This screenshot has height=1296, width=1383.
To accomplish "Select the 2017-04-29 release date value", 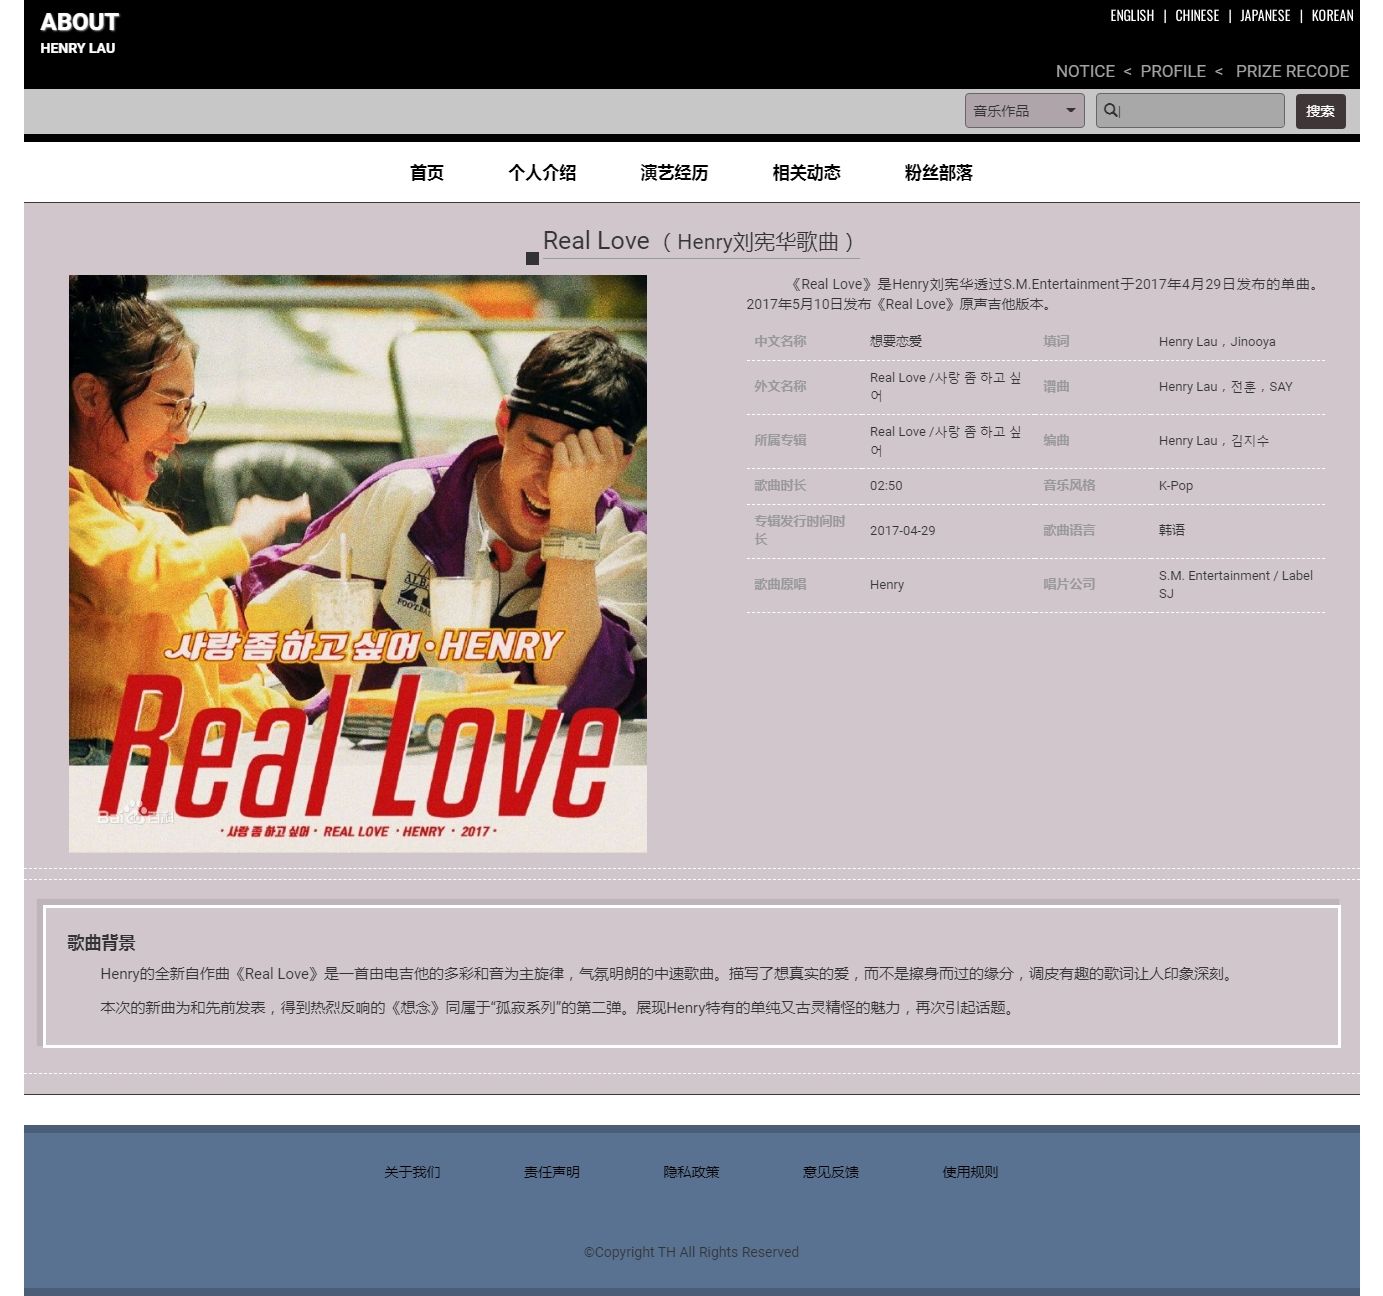I will click(x=902, y=530).
